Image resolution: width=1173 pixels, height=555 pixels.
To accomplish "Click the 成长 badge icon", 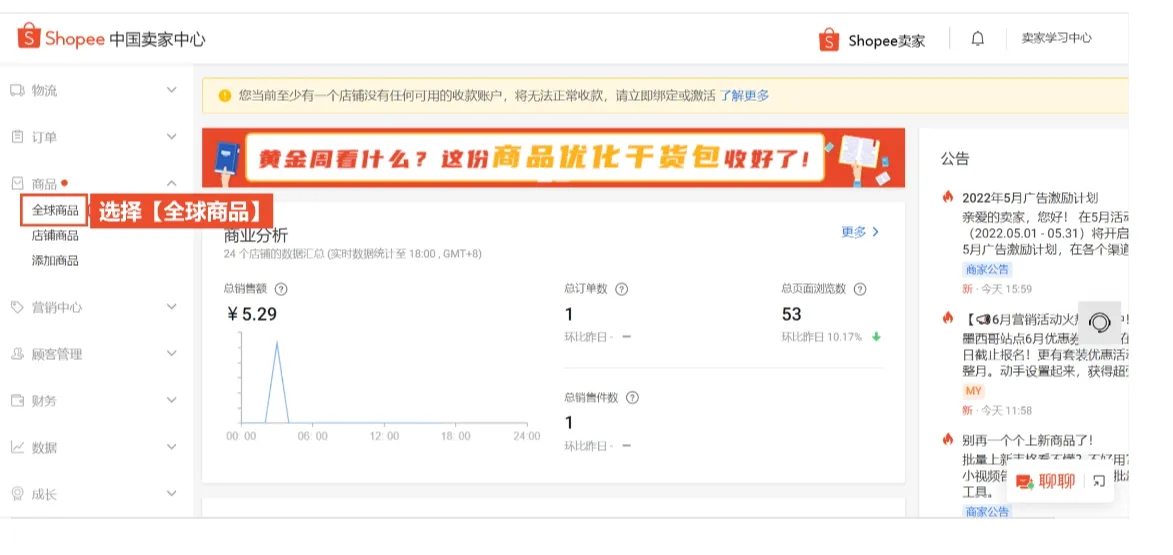I will (17, 494).
